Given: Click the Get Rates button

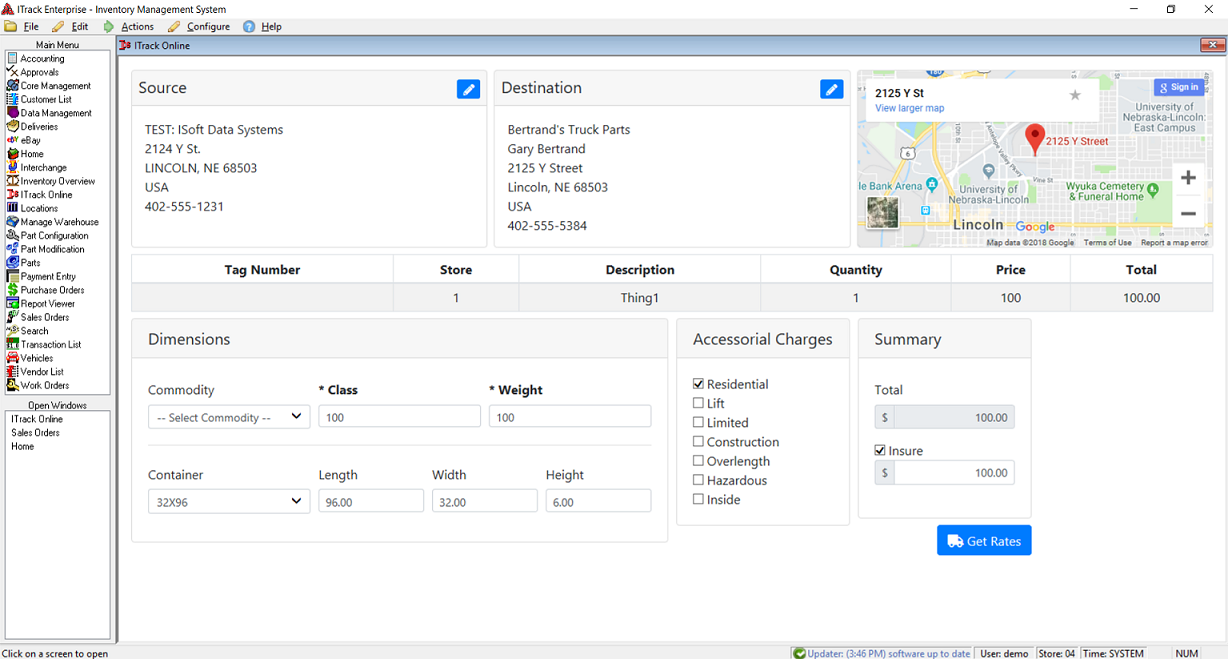Looking at the screenshot, I should 984,541.
